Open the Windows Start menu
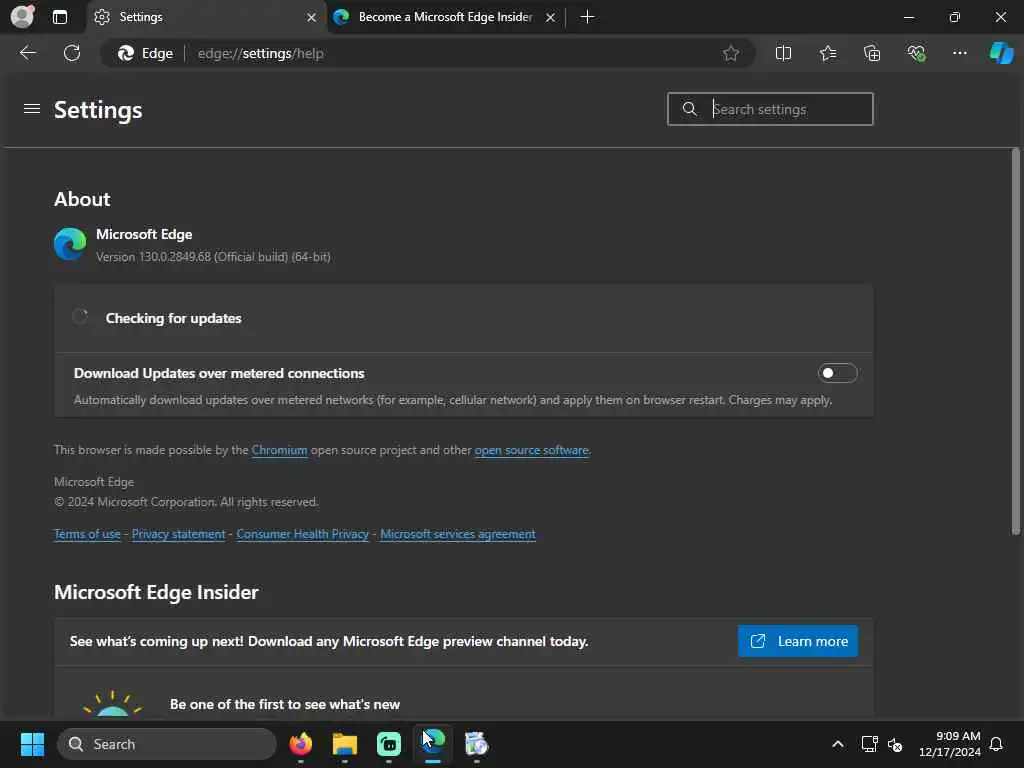The width and height of the screenshot is (1024, 768). tap(32, 744)
